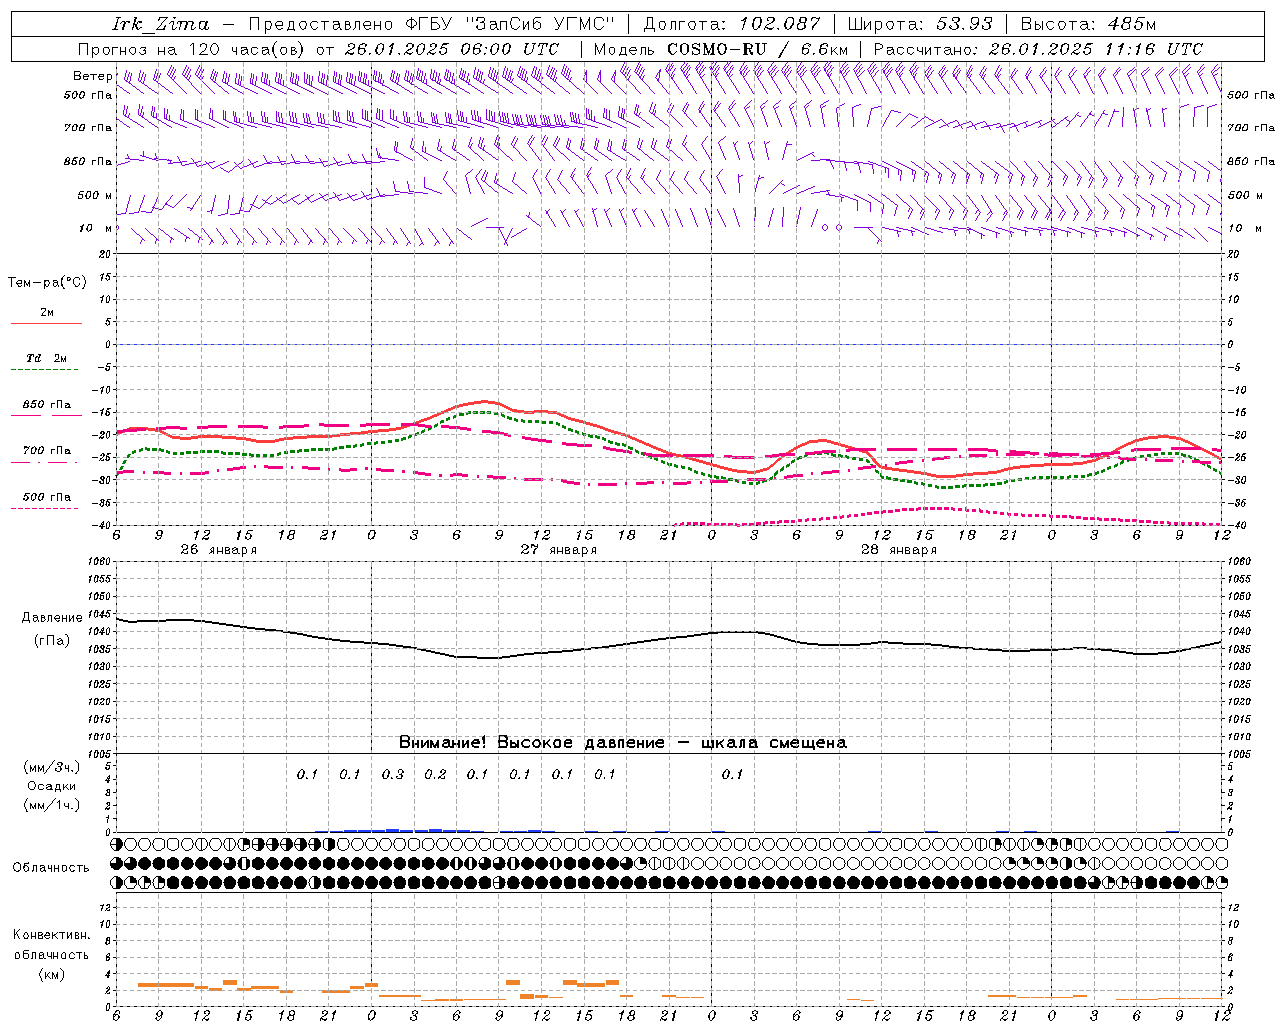
Task: Click the '(гПа)' pressure unit label
Action: 51,640
